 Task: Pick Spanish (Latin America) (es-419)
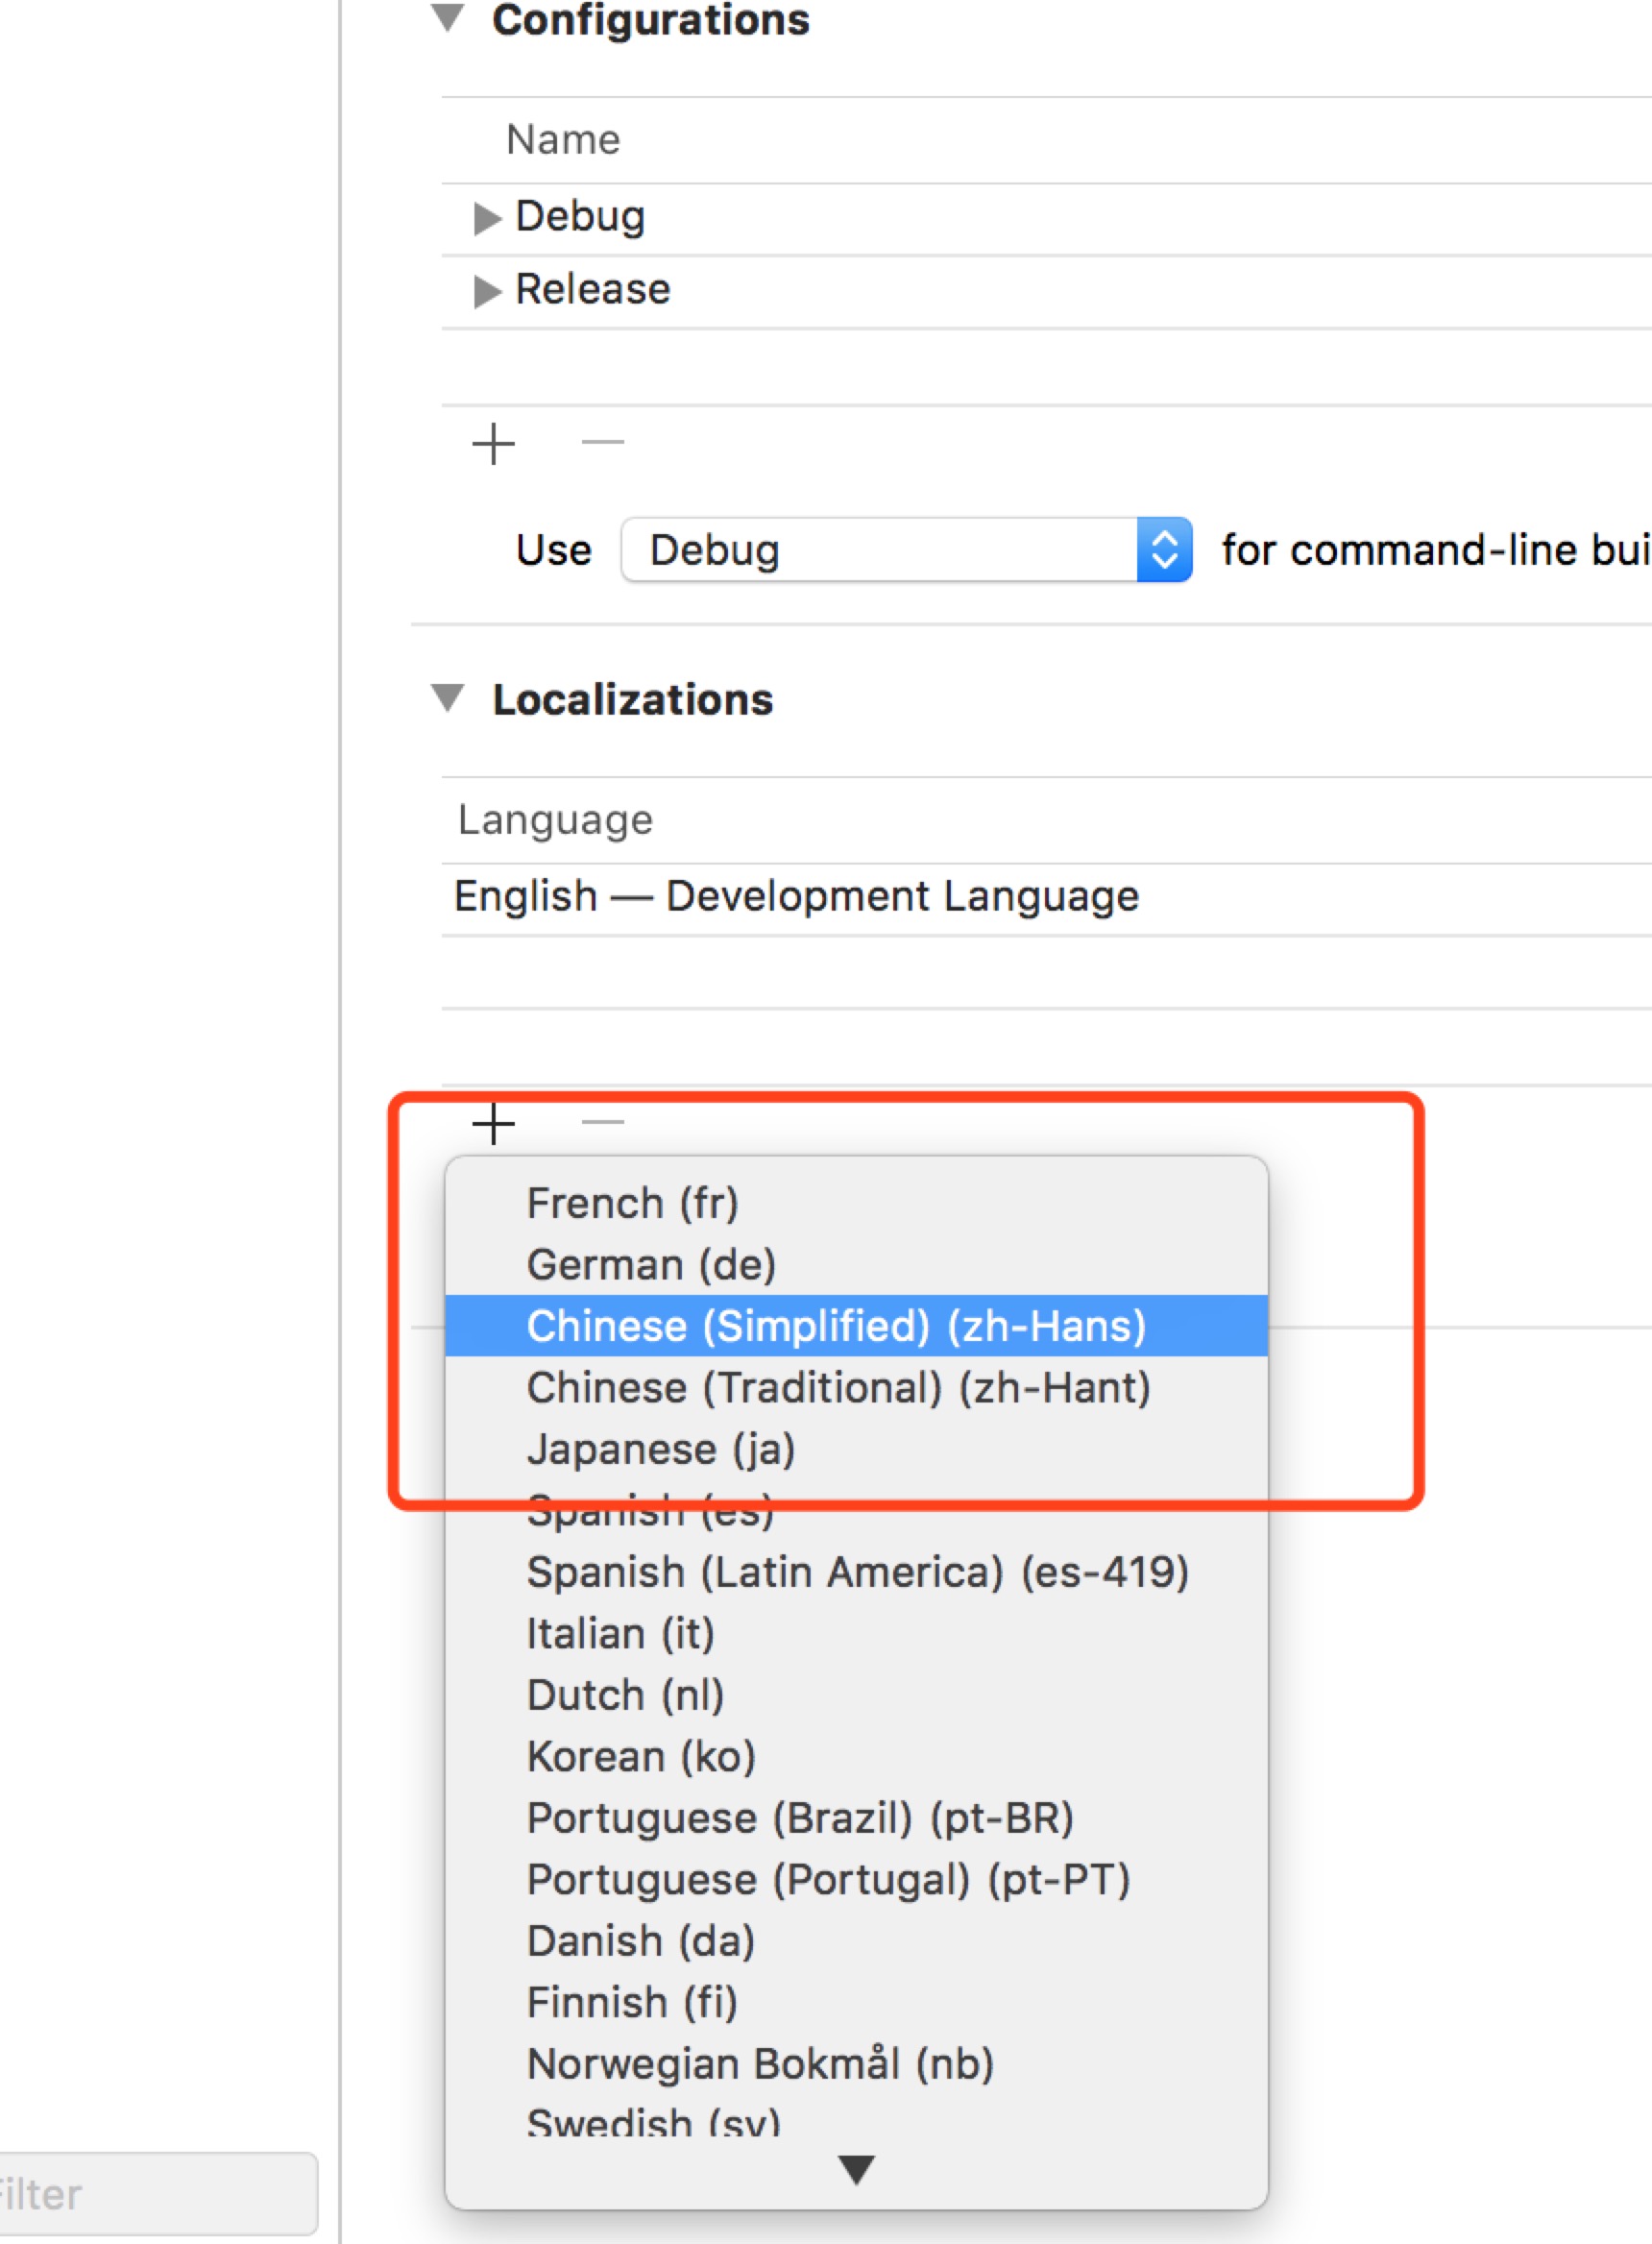coord(857,1572)
